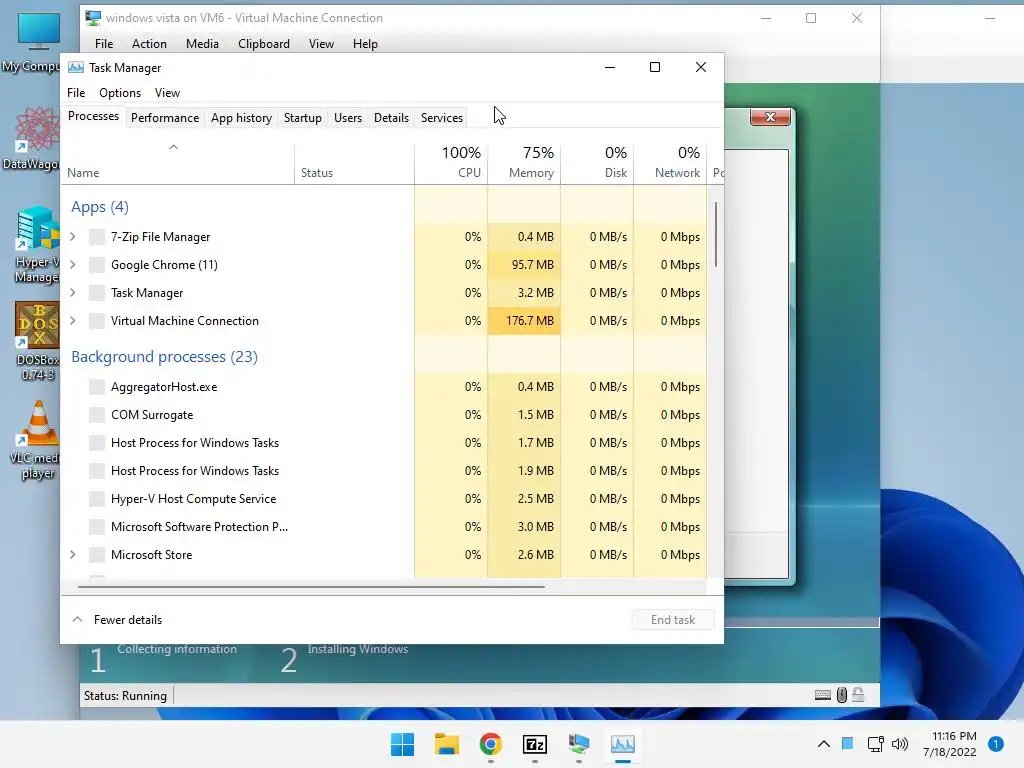Screen dimensions: 1024x768
Task: Close the red-X dialog inside the VM
Action: tap(771, 117)
